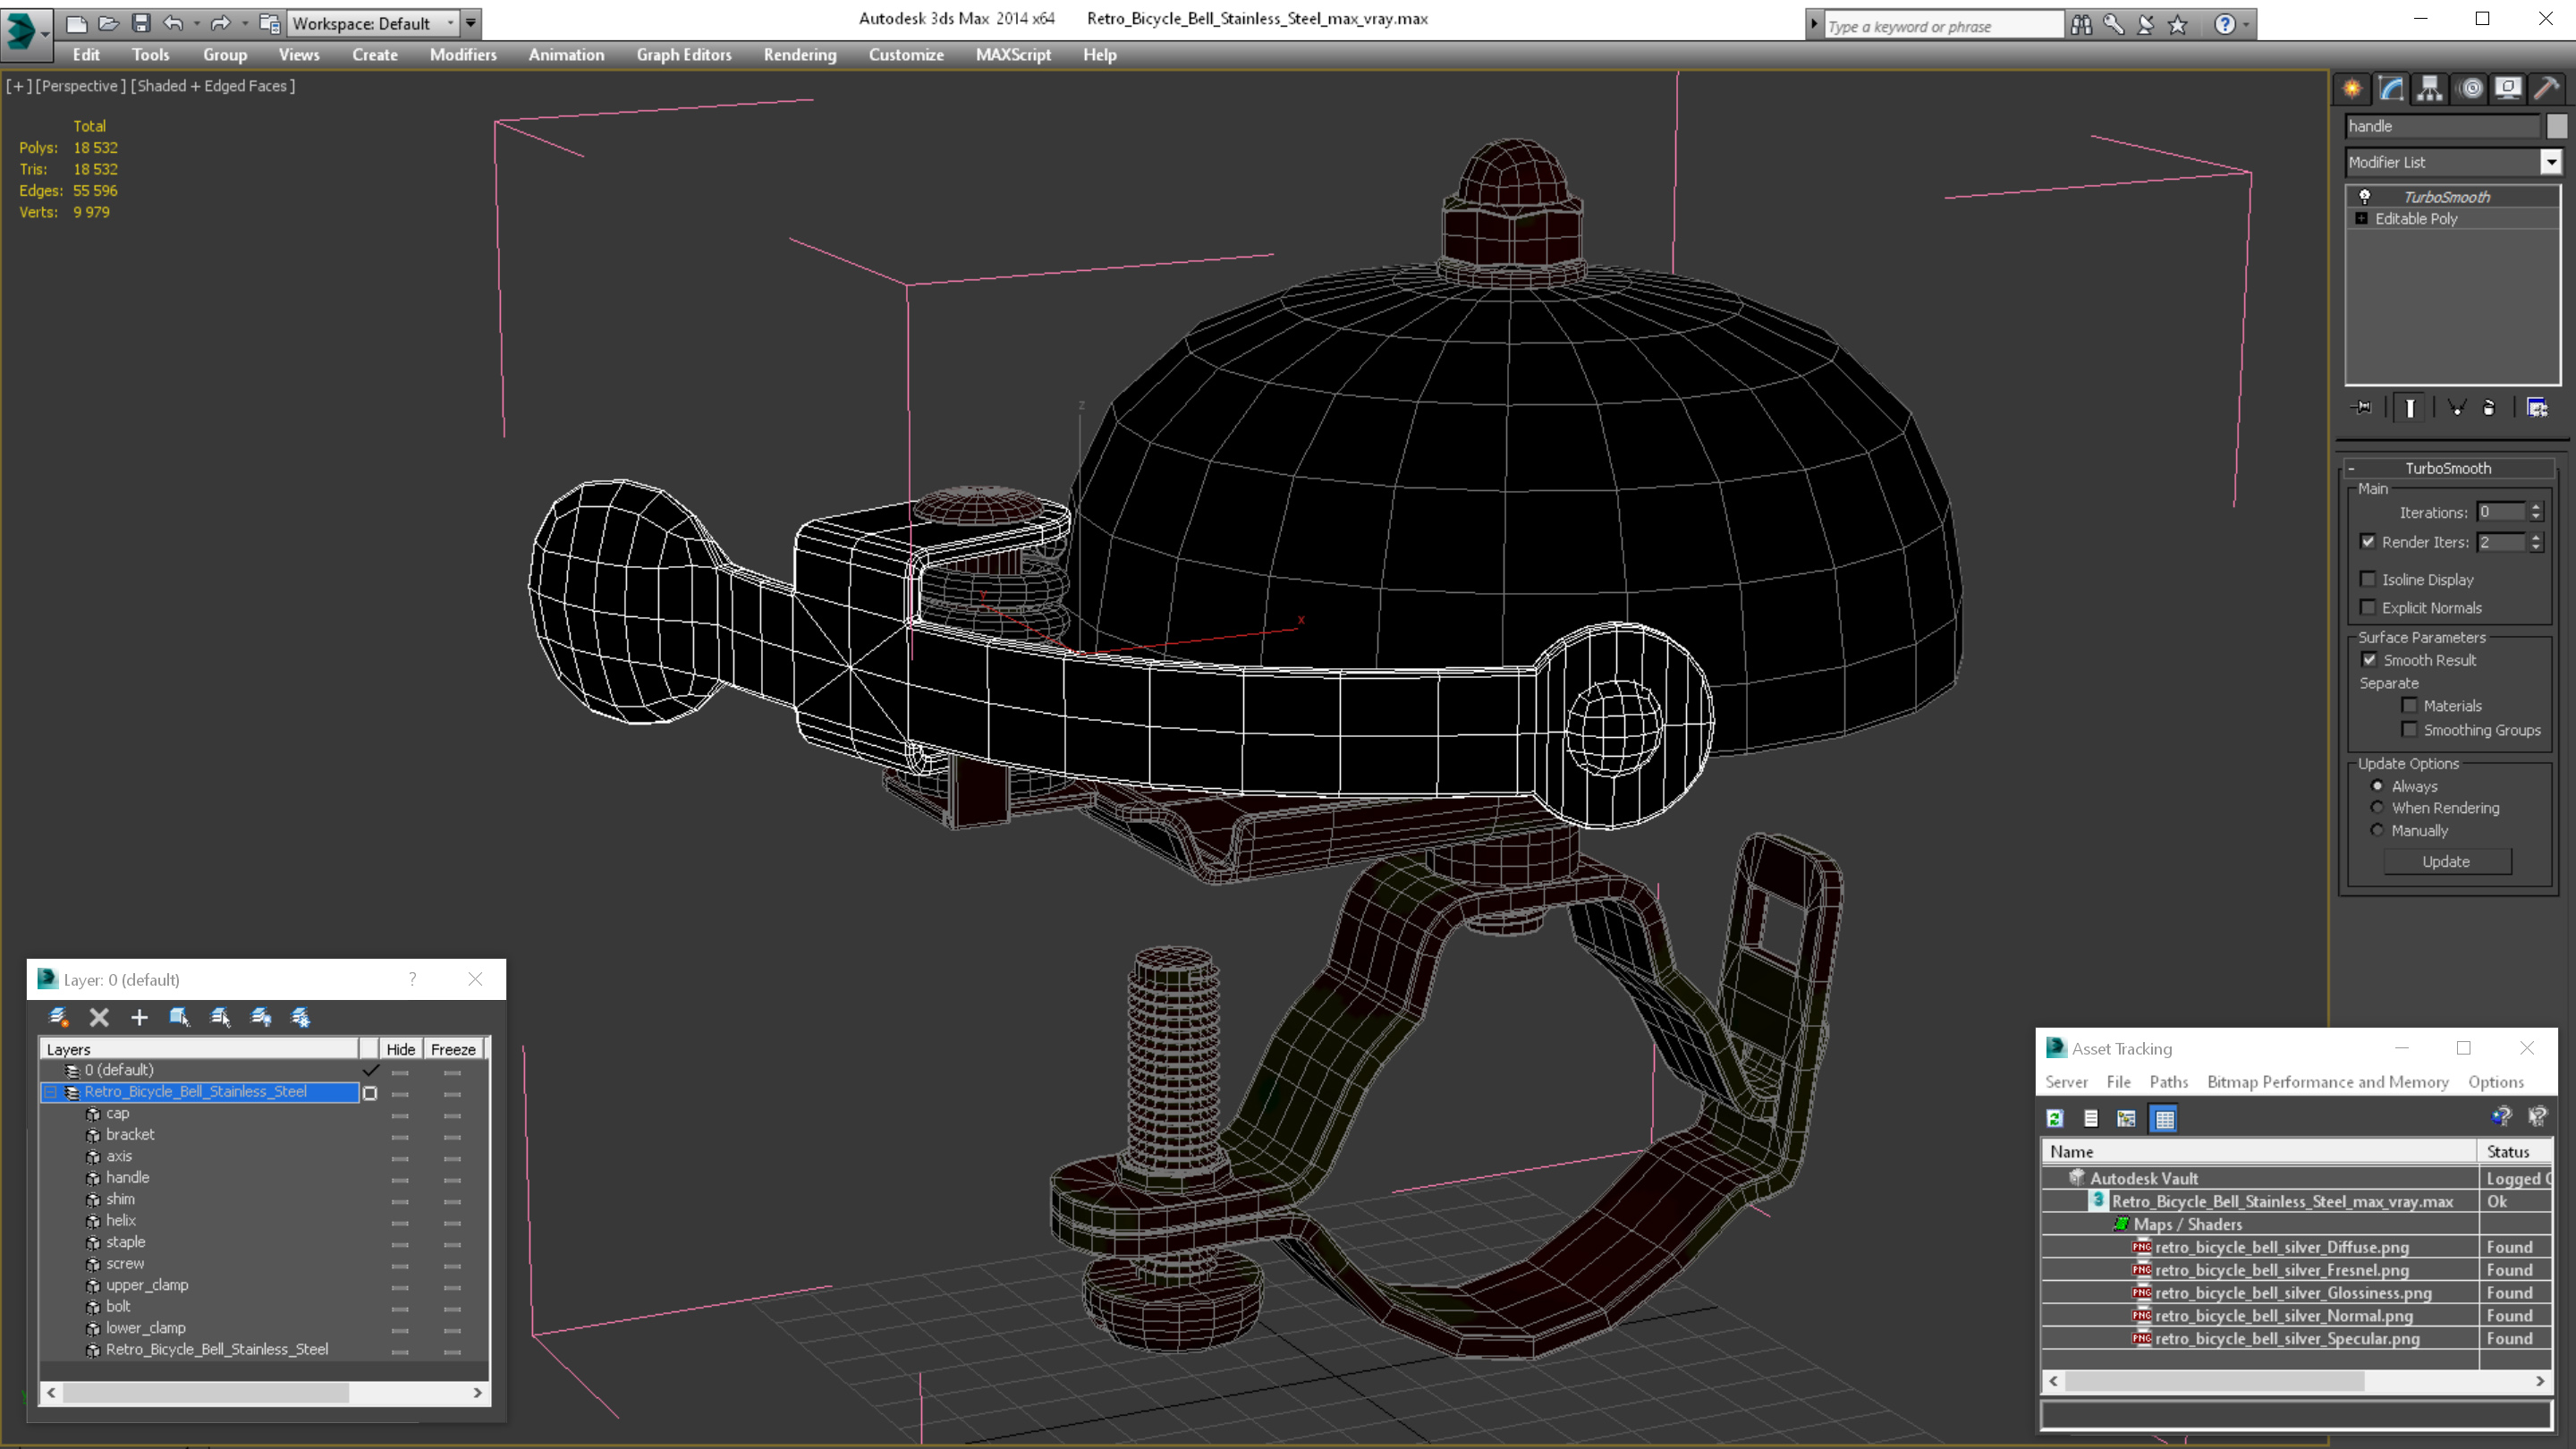Open the Graph Editors menu

point(684,55)
